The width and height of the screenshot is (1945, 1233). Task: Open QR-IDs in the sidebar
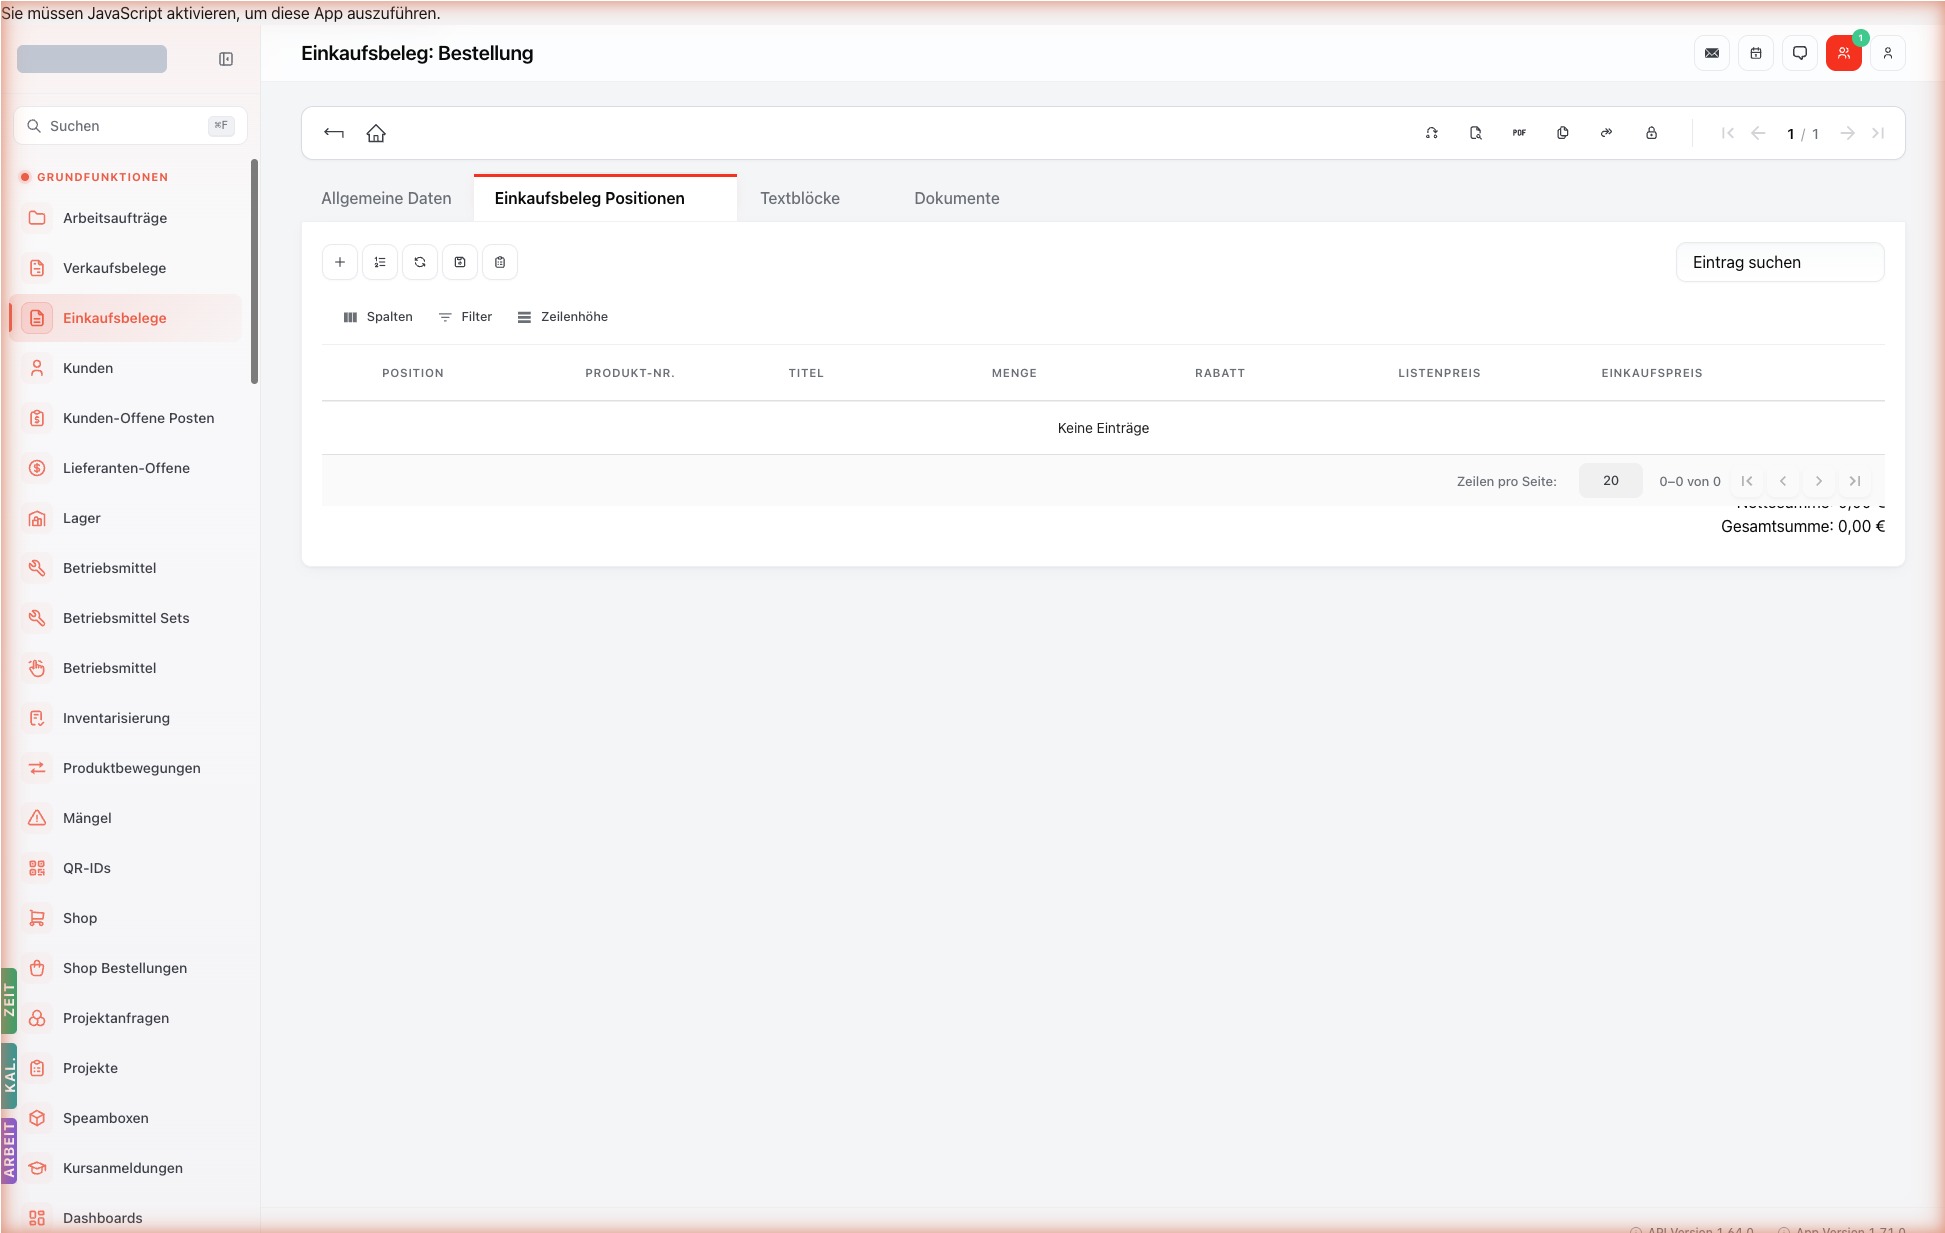[126, 868]
